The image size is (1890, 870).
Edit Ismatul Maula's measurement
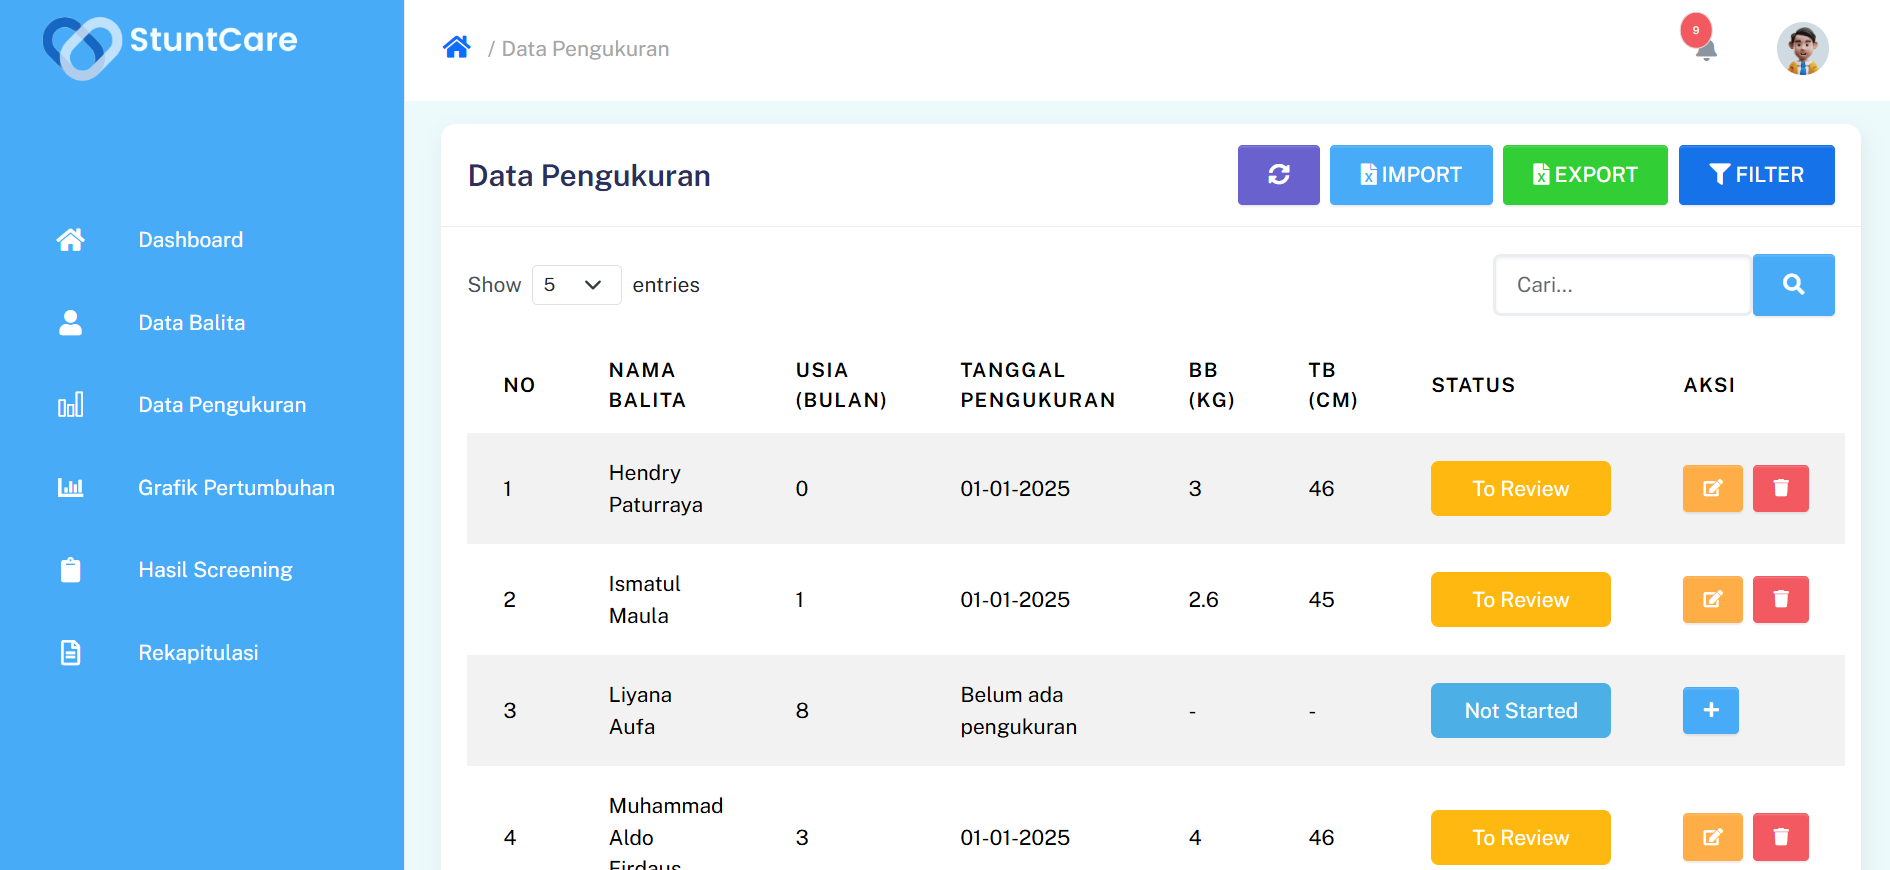point(1712,600)
